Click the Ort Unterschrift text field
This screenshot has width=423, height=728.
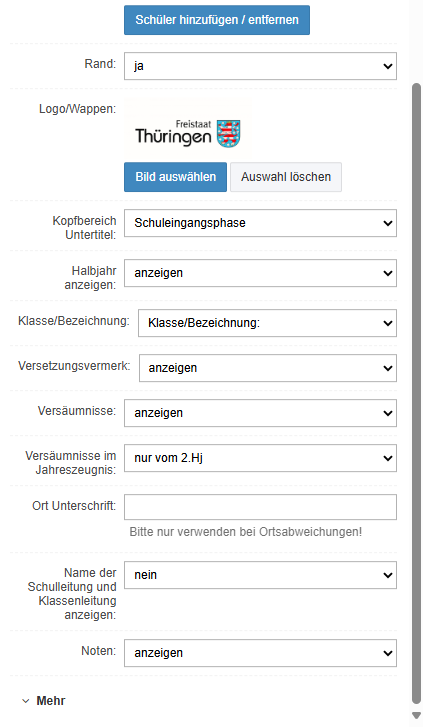tap(260, 507)
